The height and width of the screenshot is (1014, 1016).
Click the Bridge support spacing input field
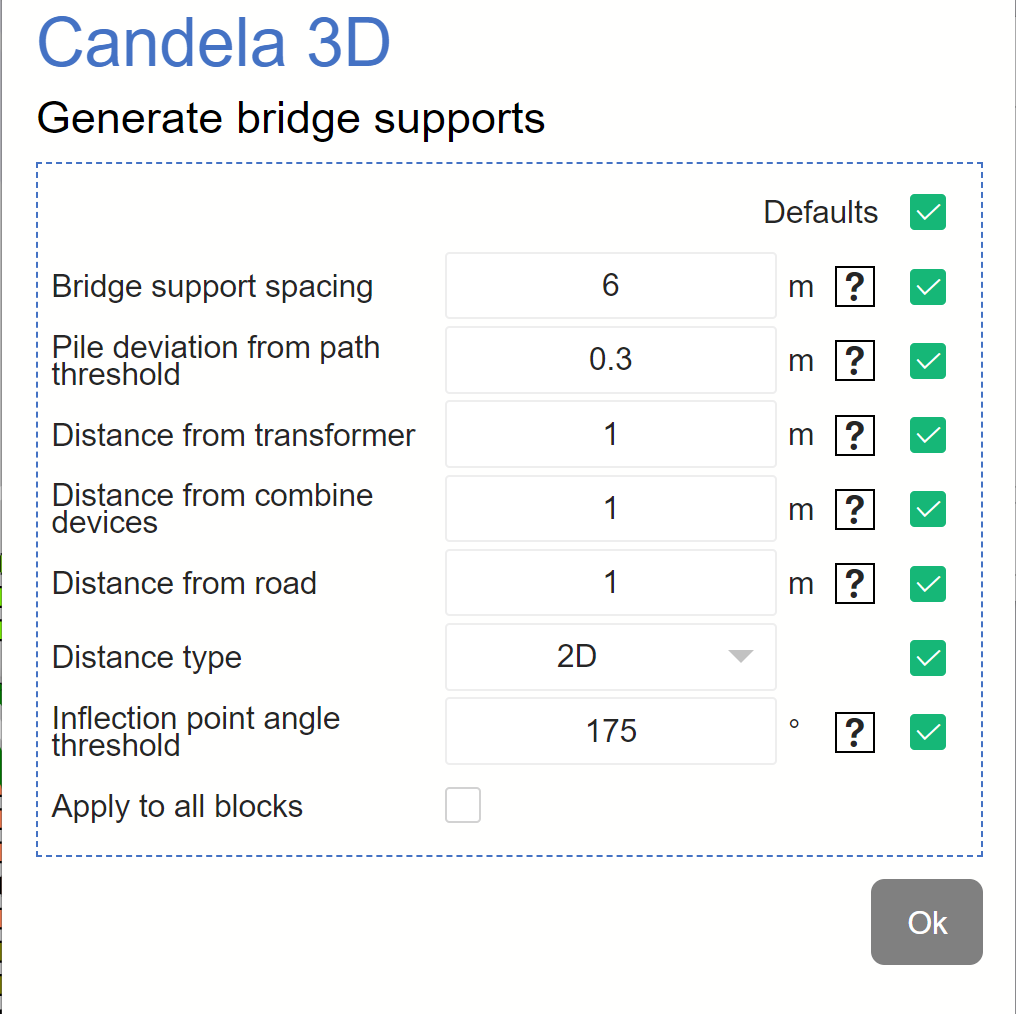(610, 286)
